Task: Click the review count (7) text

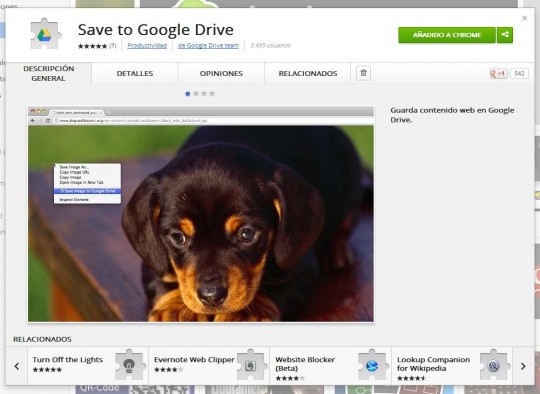Action: click(113, 45)
